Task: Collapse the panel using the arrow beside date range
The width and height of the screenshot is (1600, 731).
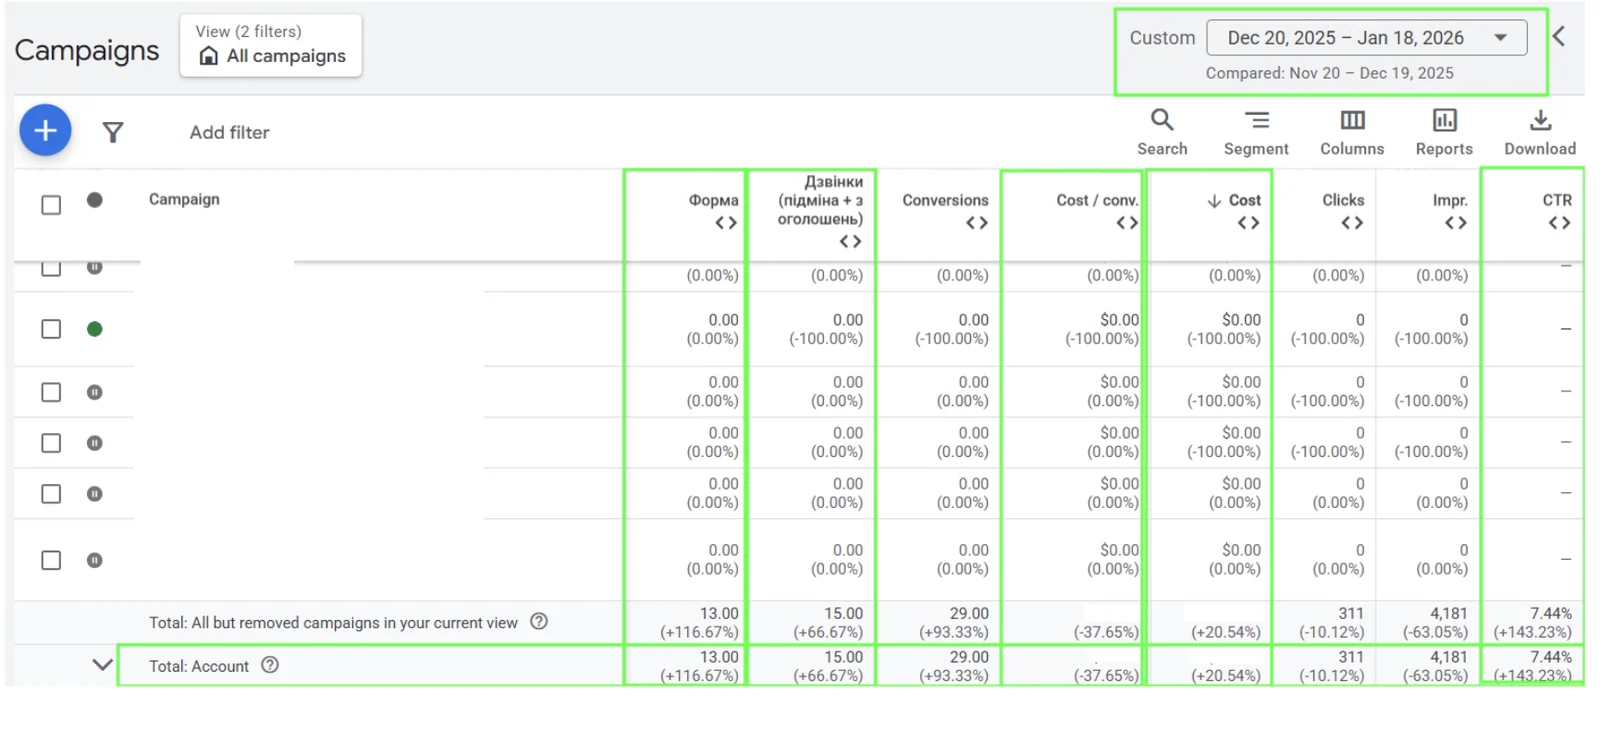Action: pos(1559,37)
